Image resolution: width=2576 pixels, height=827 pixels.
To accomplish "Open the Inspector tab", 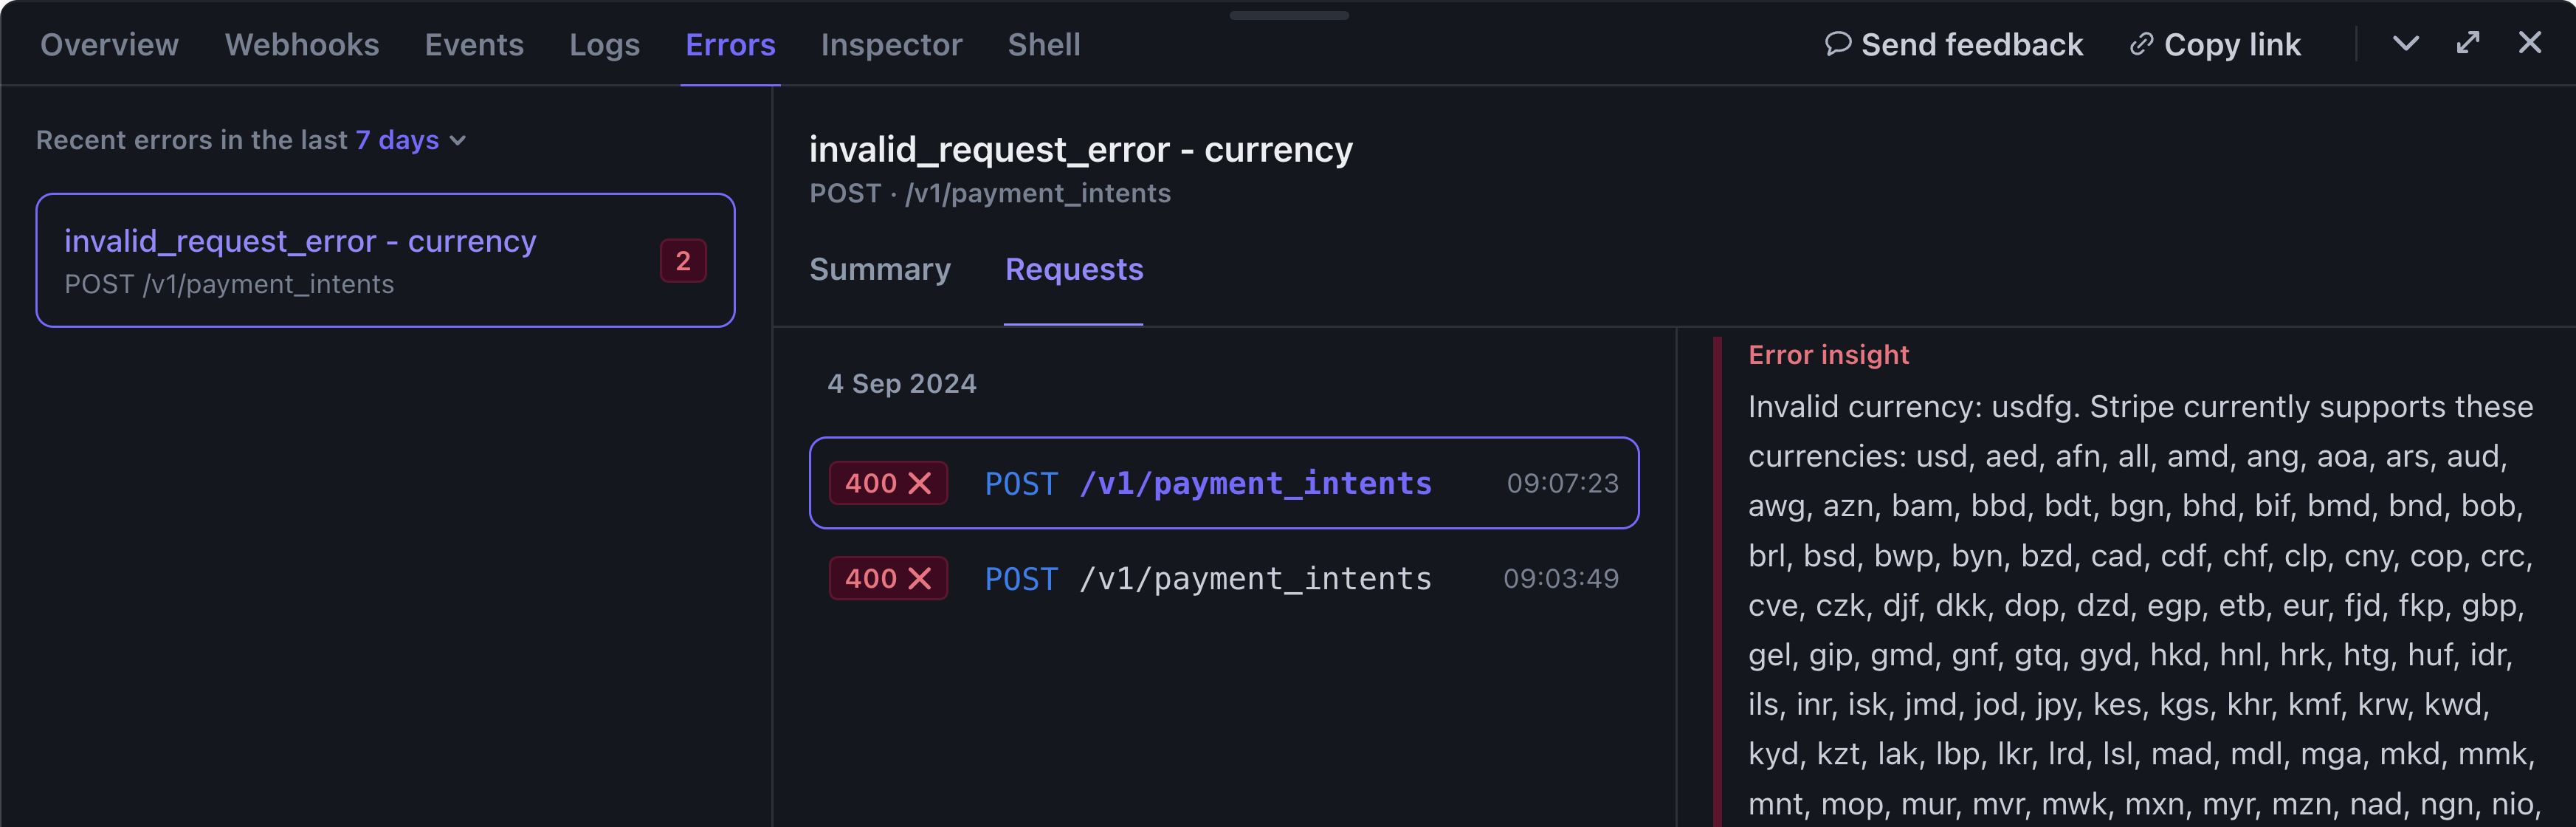I will tap(891, 44).
